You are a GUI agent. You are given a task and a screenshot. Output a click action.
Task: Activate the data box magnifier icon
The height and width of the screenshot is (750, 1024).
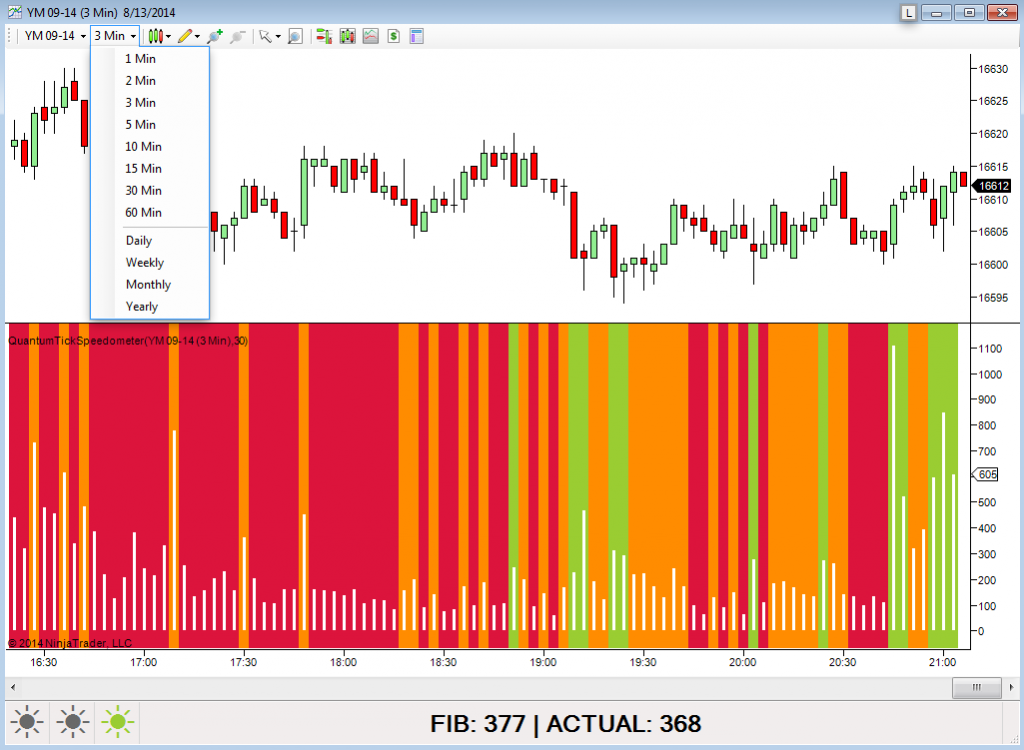294,36
